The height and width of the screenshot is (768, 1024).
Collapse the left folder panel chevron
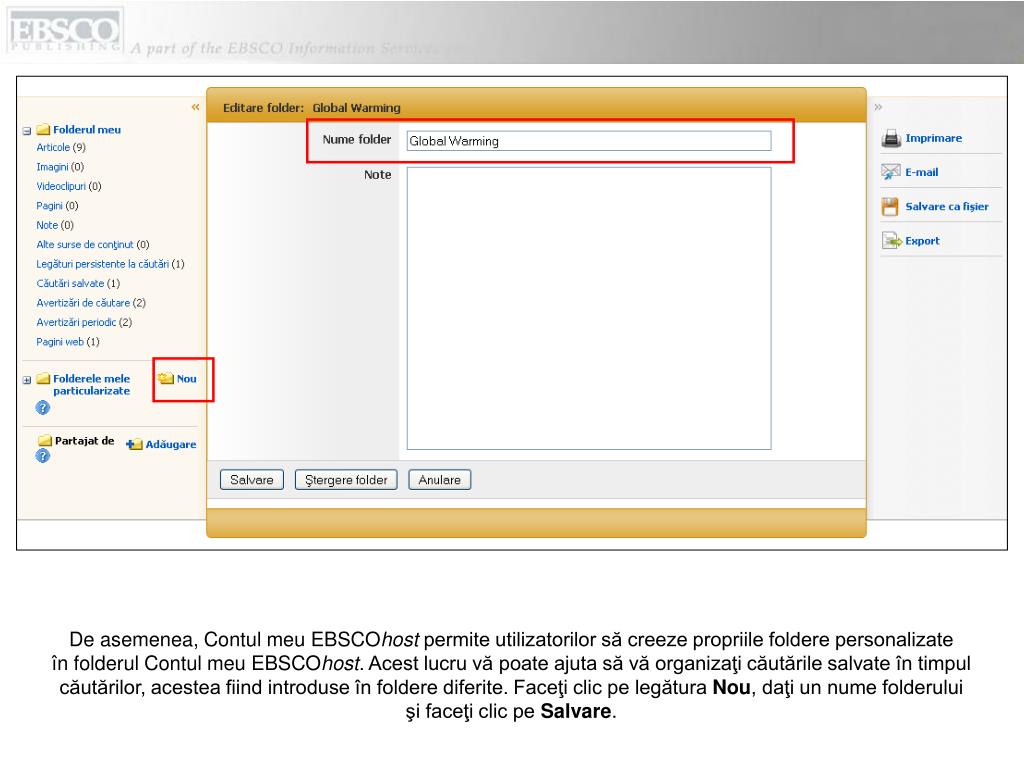tap(195, 107)
